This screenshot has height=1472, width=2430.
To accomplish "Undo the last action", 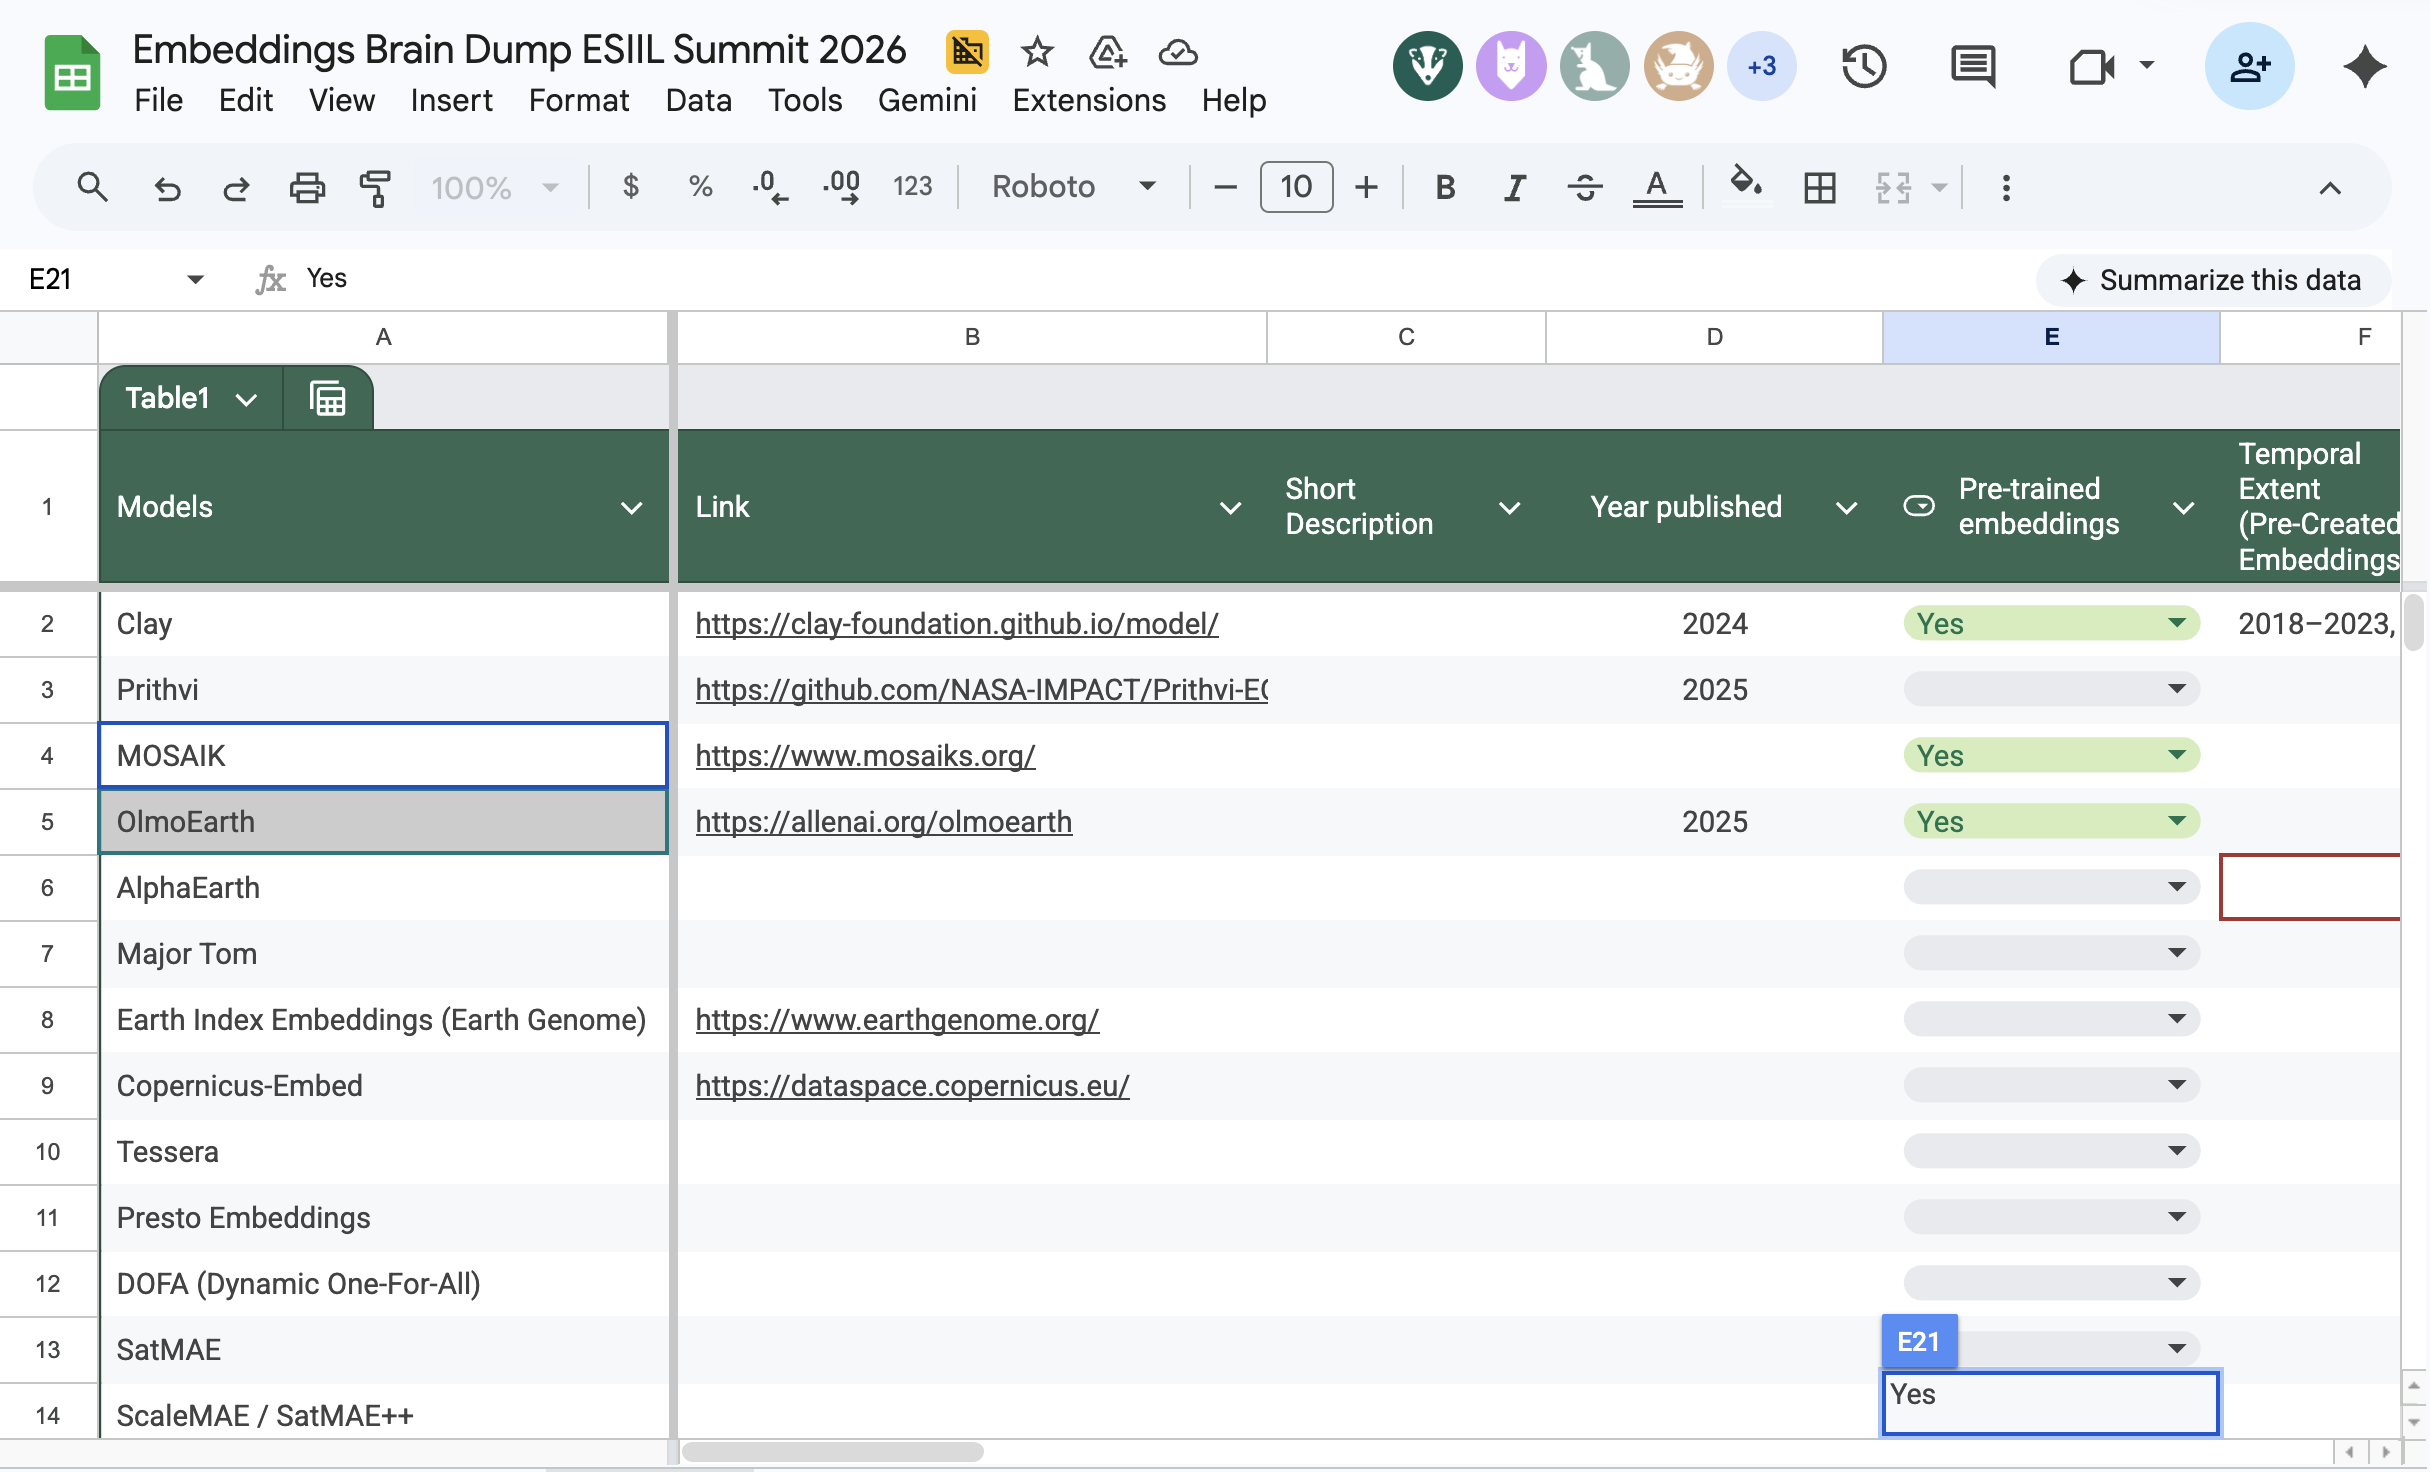I will click(x=167, y=187).
